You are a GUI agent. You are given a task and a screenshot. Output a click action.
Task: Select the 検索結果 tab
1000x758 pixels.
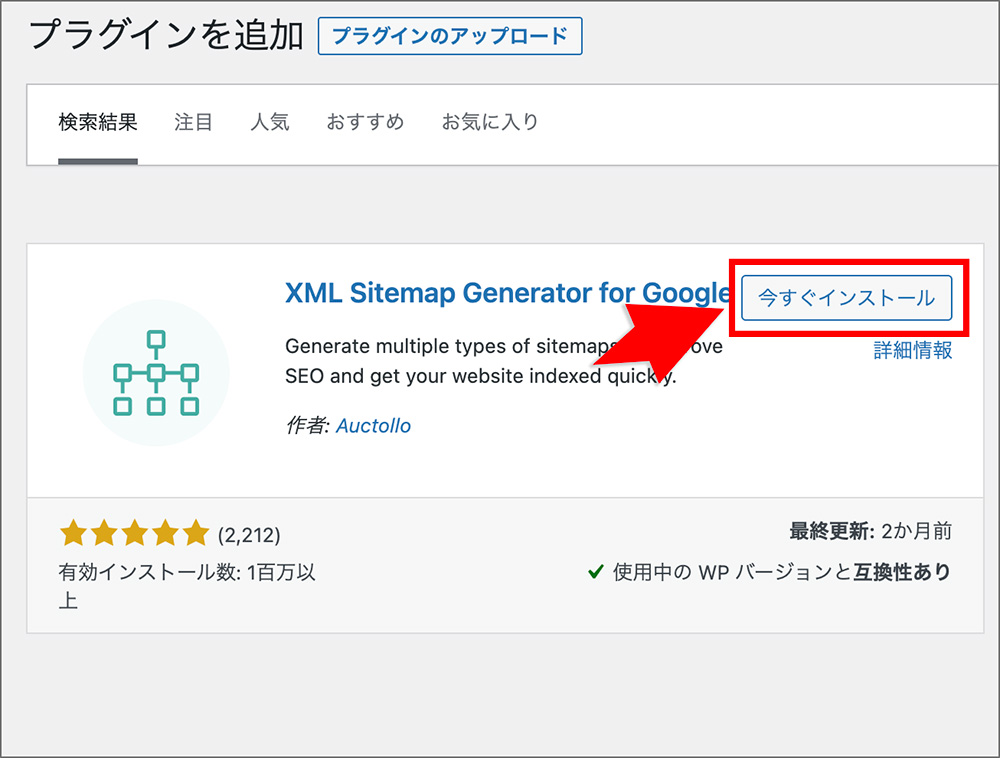[x=98, y=122]
